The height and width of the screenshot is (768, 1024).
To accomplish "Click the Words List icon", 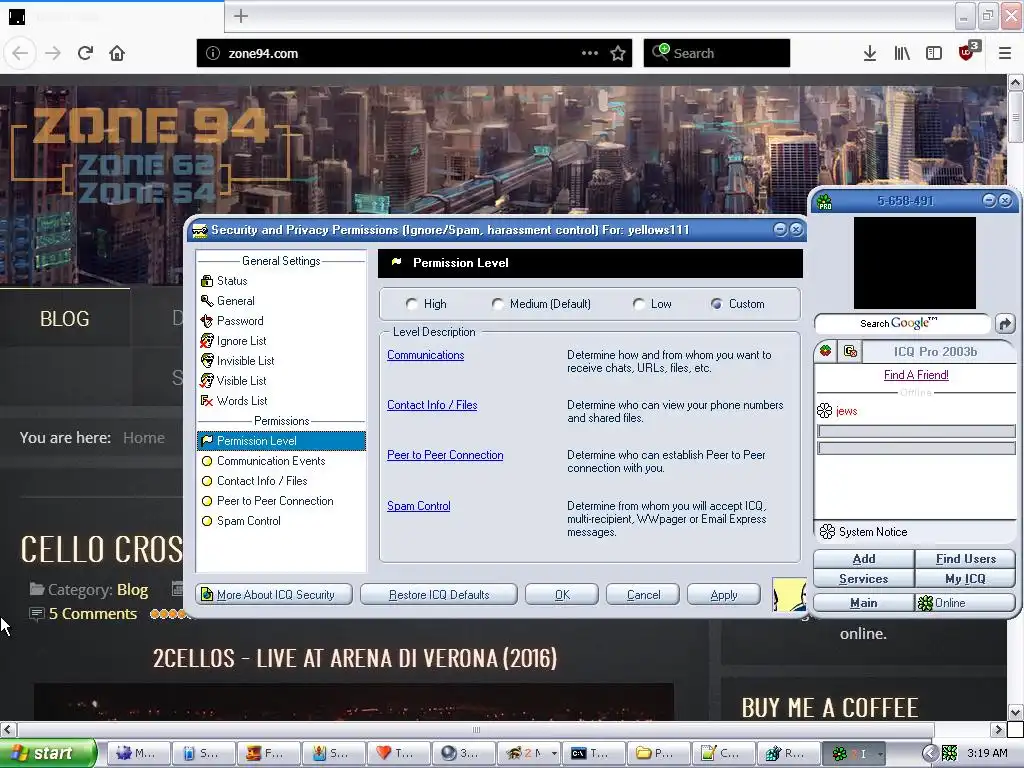I will click(207, 401).
